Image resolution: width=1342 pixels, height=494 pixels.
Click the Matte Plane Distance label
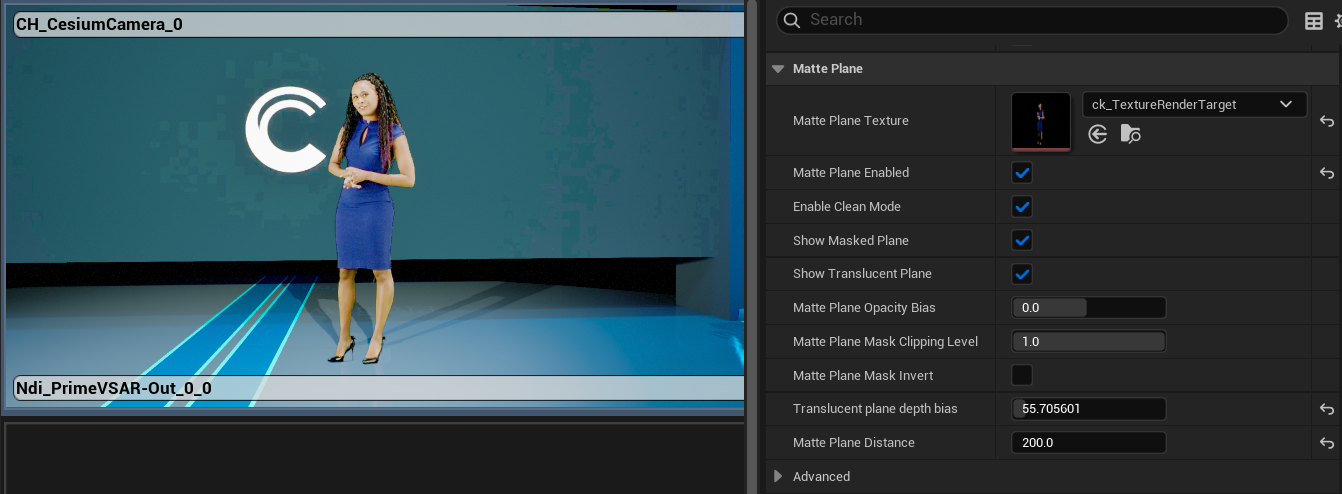[x=854, y=443]
